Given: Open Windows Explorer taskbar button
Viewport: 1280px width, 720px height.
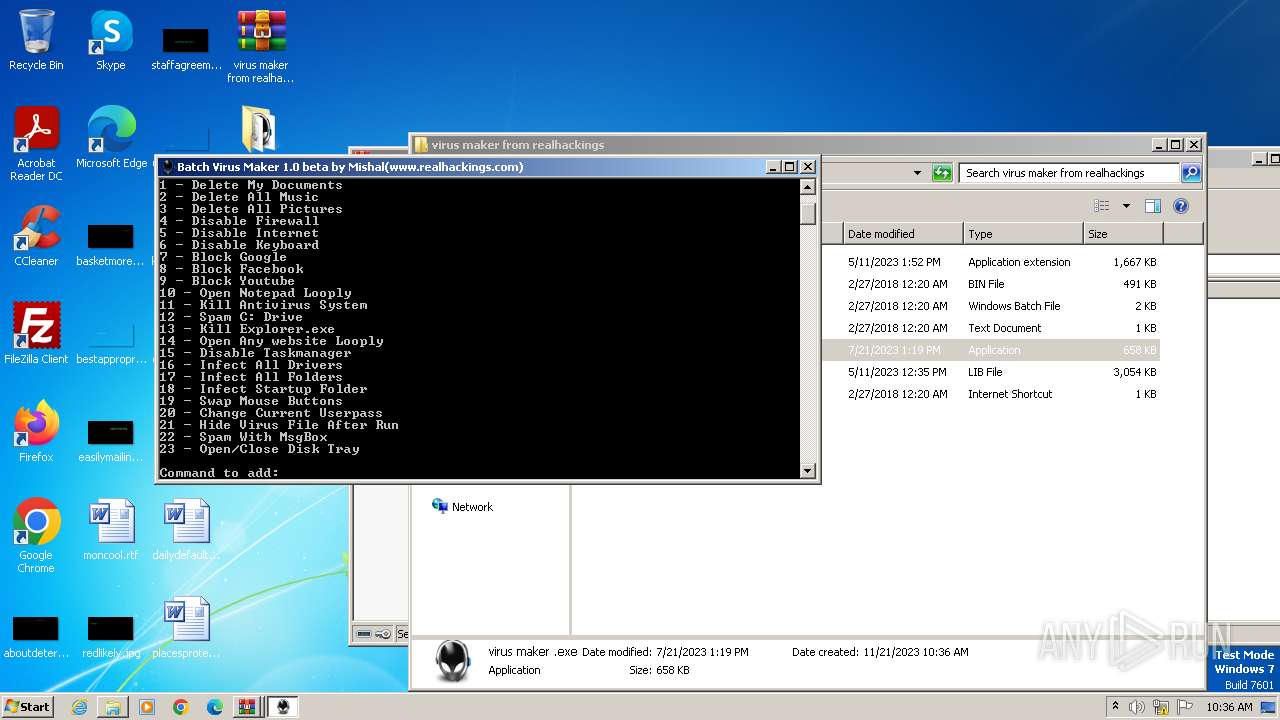Looking at the screenshot, I should (x=113, y=707).
